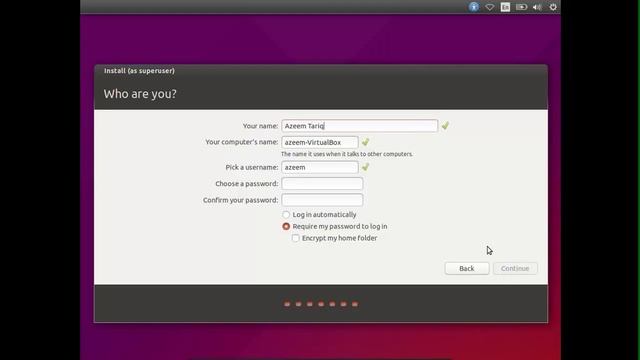Image resolution: width=640 pixels, height=360 pixels.
Task: Focus the computer's name field
Action: 320,142
